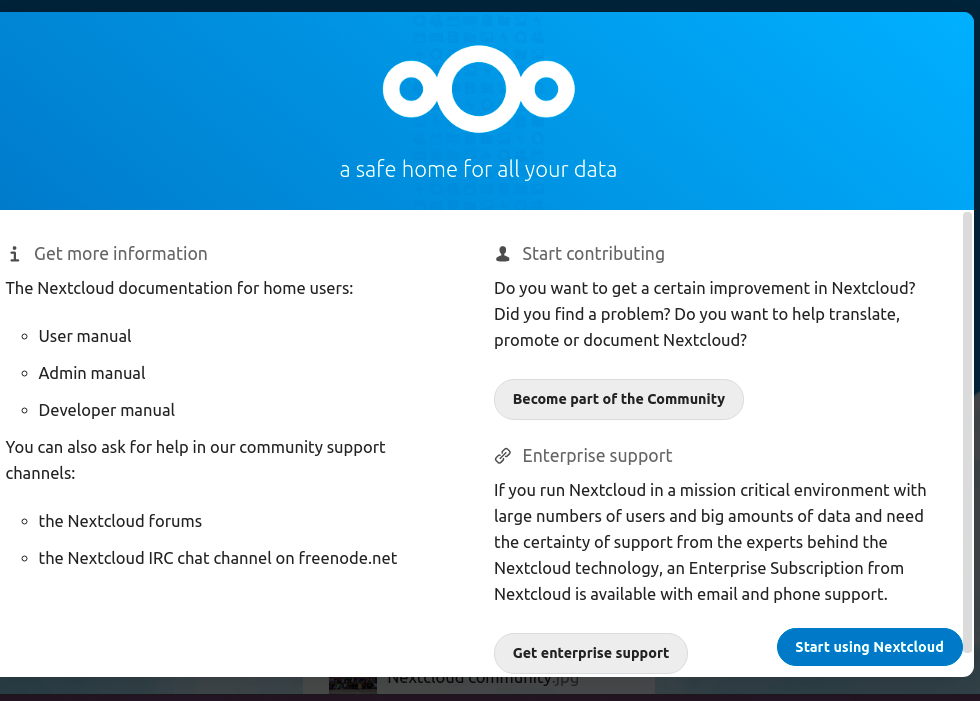Screen dimensions: 980x701
Task: Click the Nextcloud community.jpg file name
Action: click(x=482, y=680)
